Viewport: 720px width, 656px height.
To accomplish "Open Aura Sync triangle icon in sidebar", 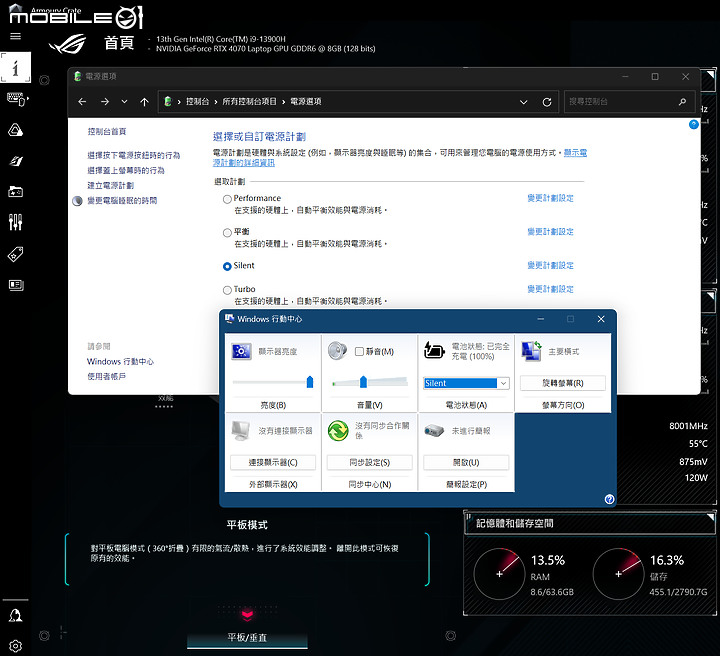I will click(x=16, y=130).
